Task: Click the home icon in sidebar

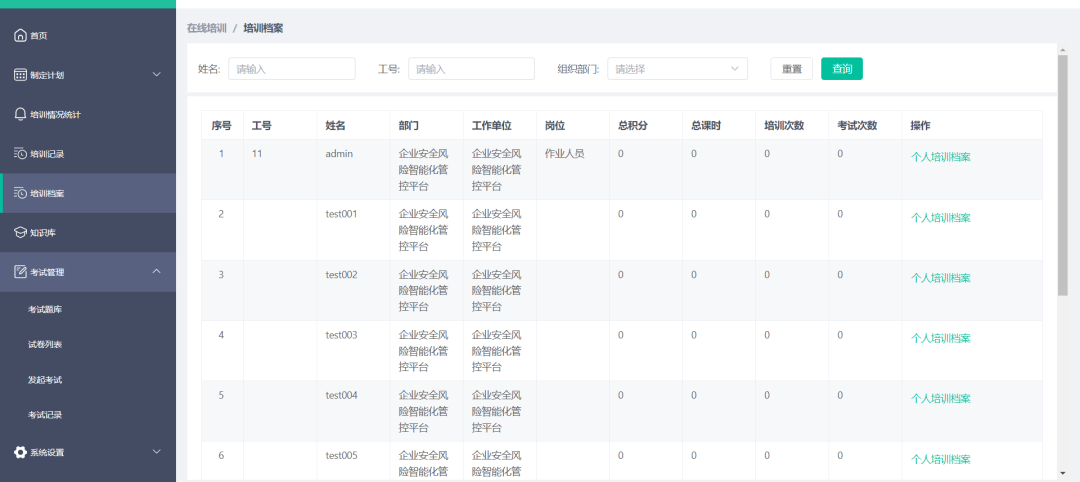Action: click(20, 36)
